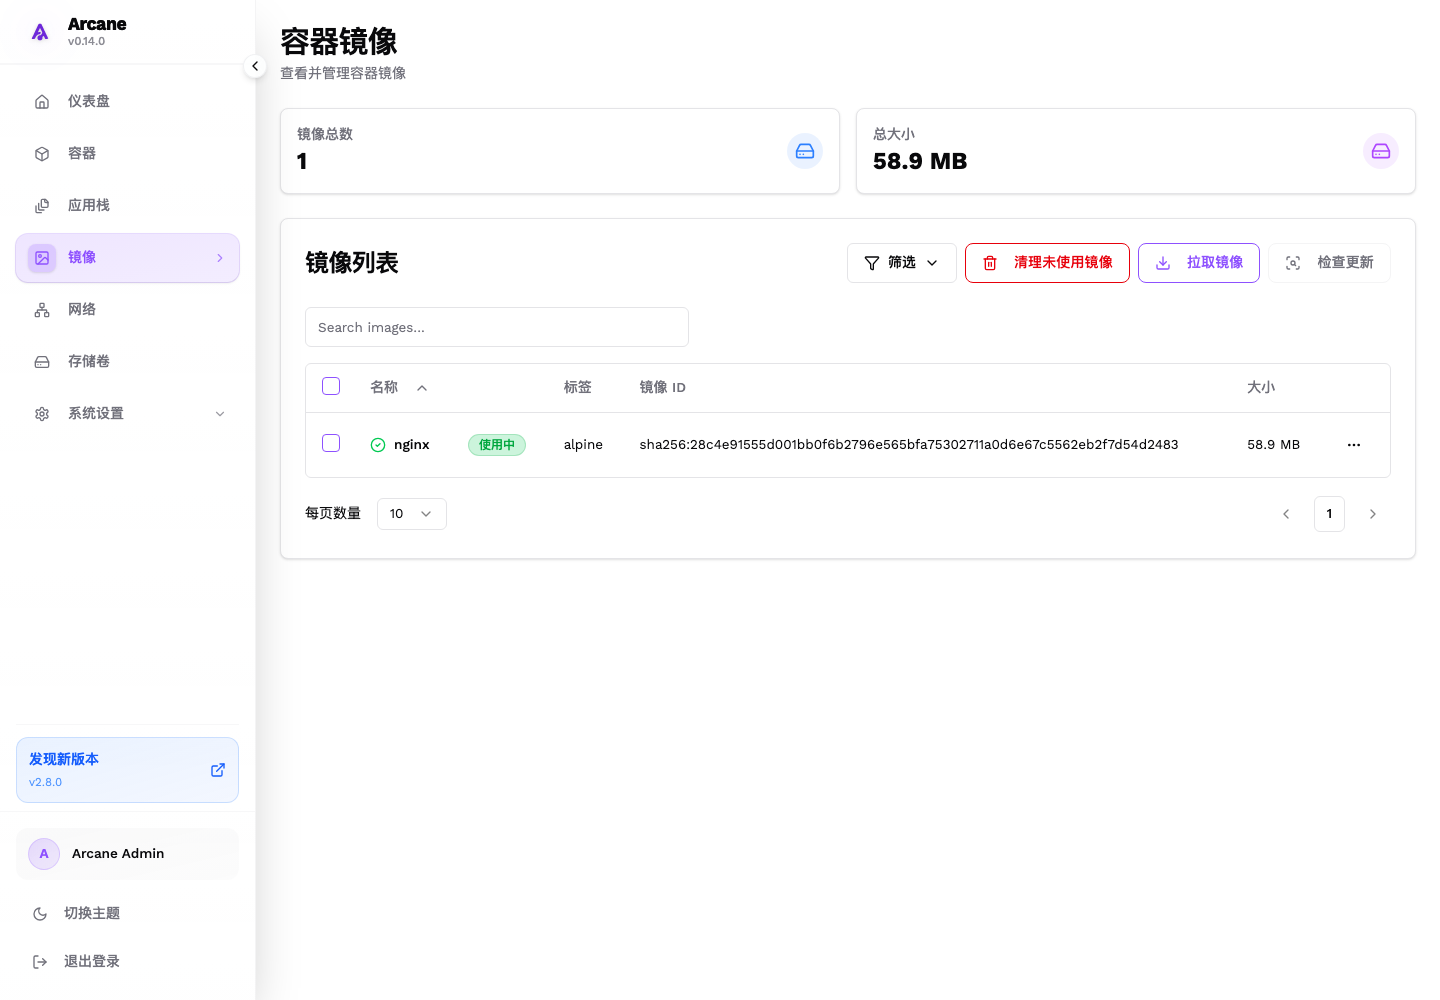Focus the Search images input field
1440x1000 pixels.
[x=497, y=327]
